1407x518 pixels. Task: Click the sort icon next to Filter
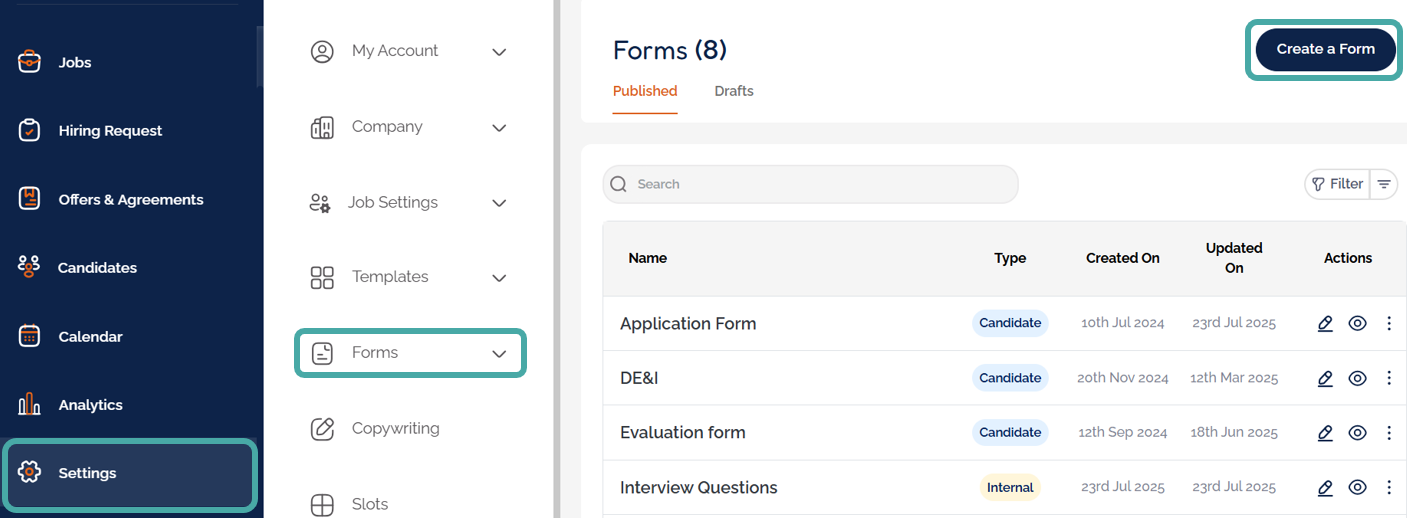[x=1384, y=184]
